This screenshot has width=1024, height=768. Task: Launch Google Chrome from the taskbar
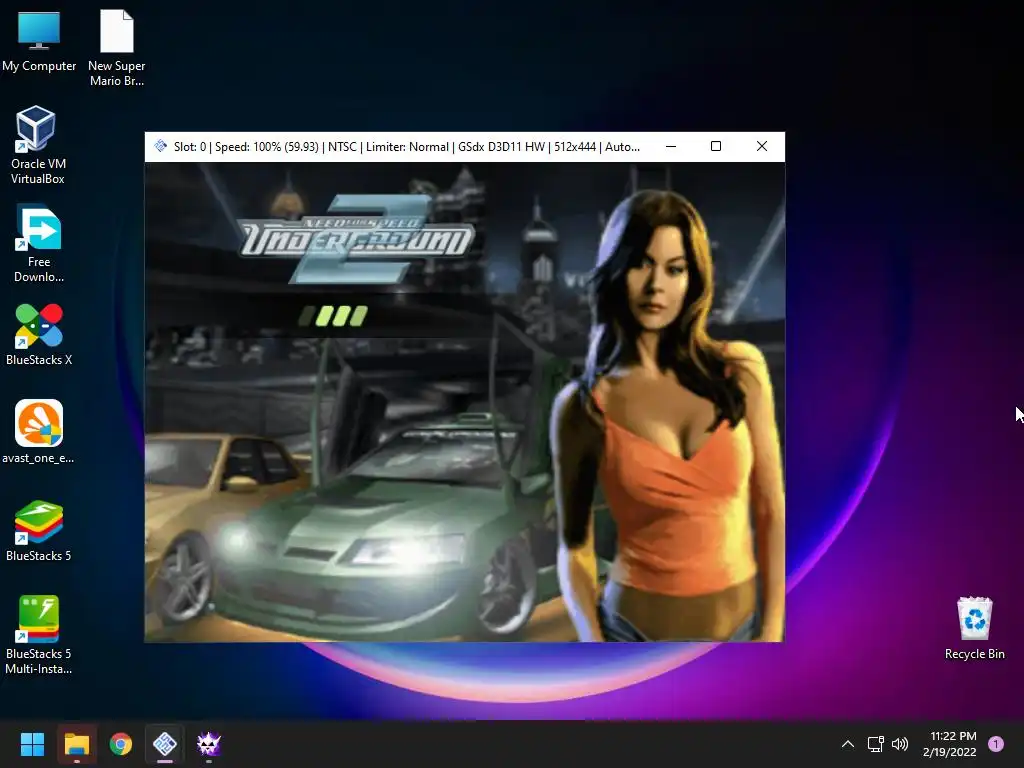pos(121,744)
